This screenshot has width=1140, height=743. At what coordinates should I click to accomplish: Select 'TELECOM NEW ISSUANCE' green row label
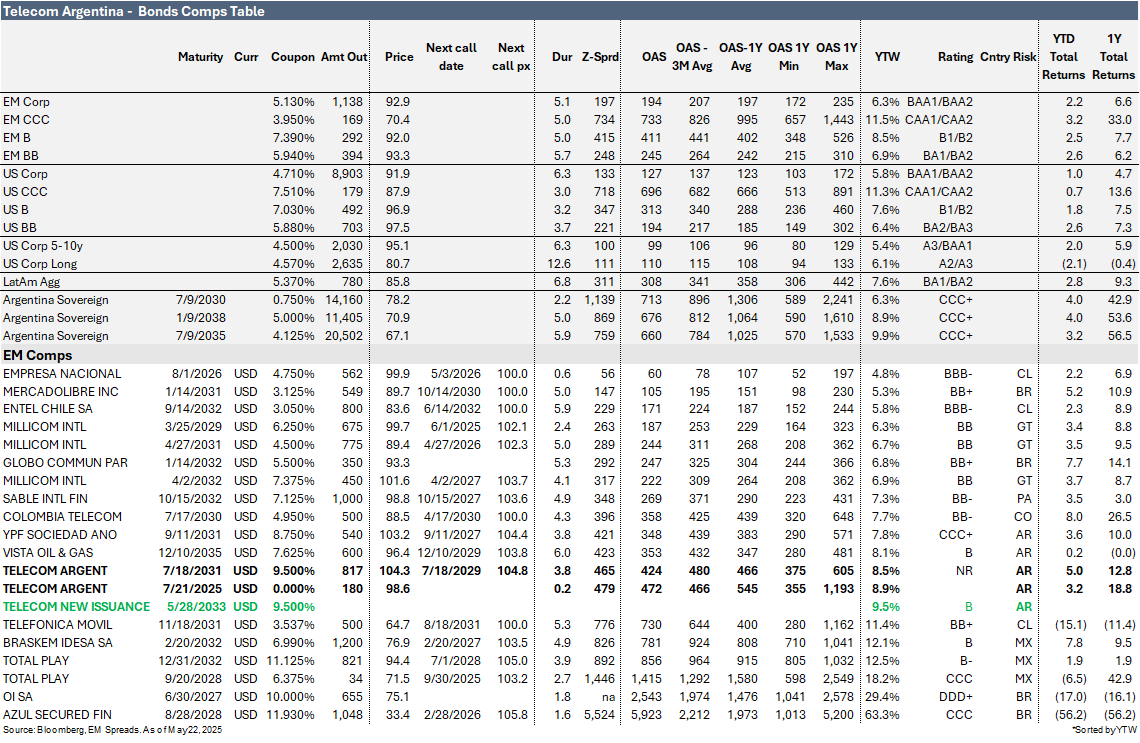[x=76, y=606]
